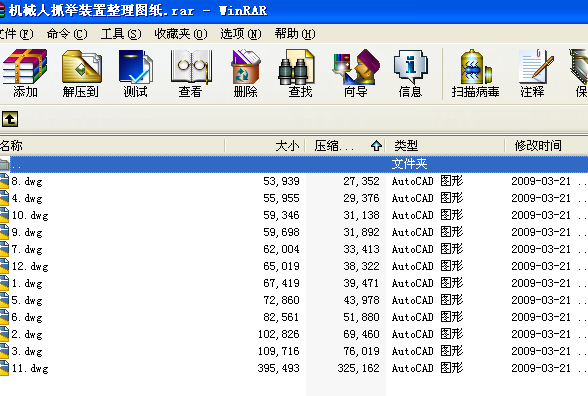This screenshot has width=588, height=396.
Task: Select file name 12.dwg
Action: [x=30, y=267]
